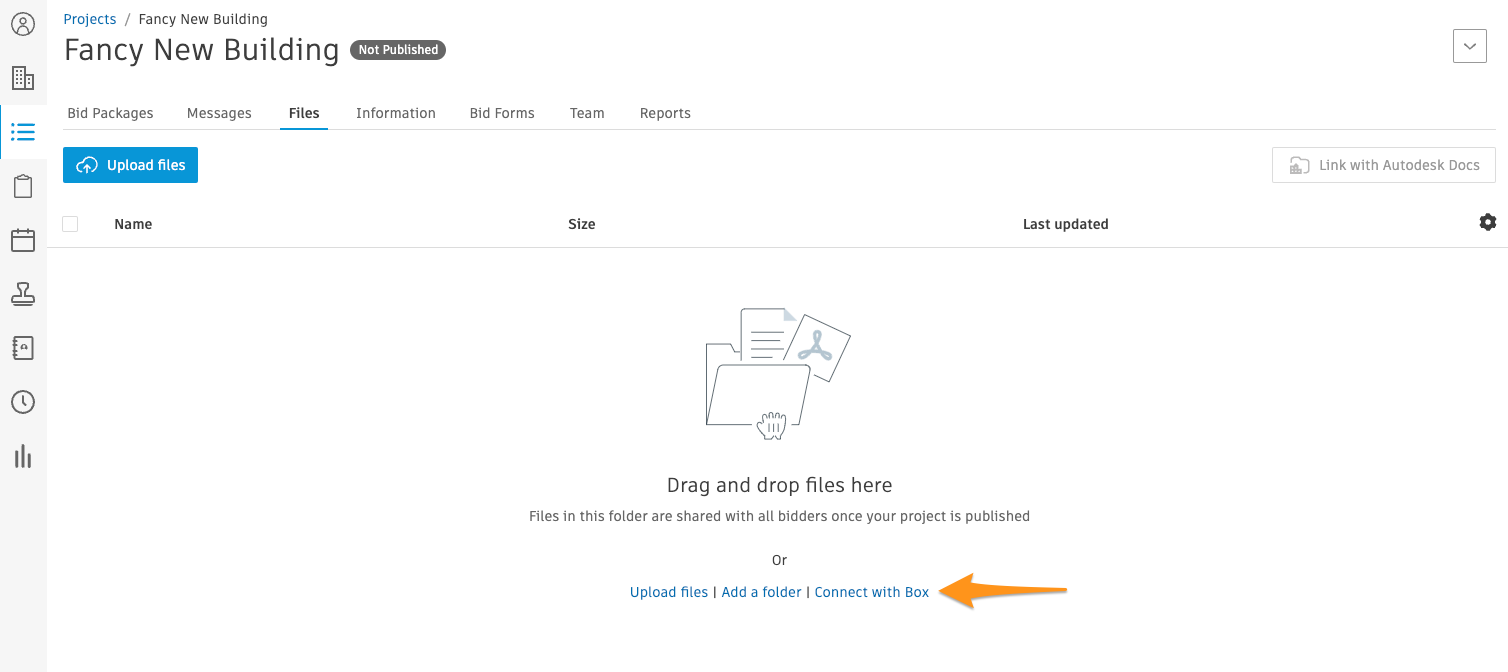Open the analytics bar chart icon in sidebar
This screenshot has height=672, width=1508.
pos(23,457)
